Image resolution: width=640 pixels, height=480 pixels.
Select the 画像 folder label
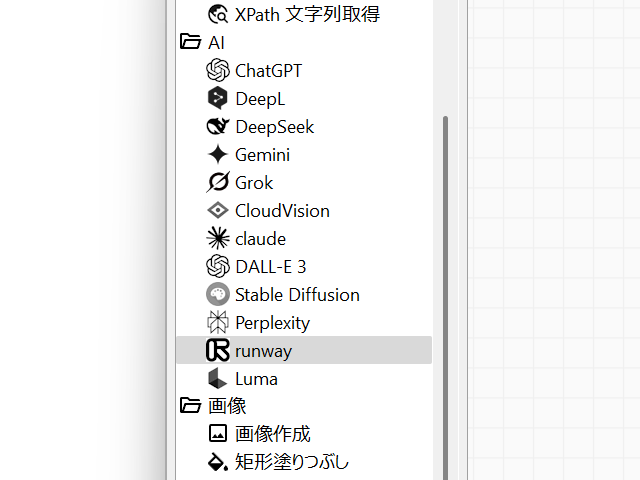(x=227, y=406)
